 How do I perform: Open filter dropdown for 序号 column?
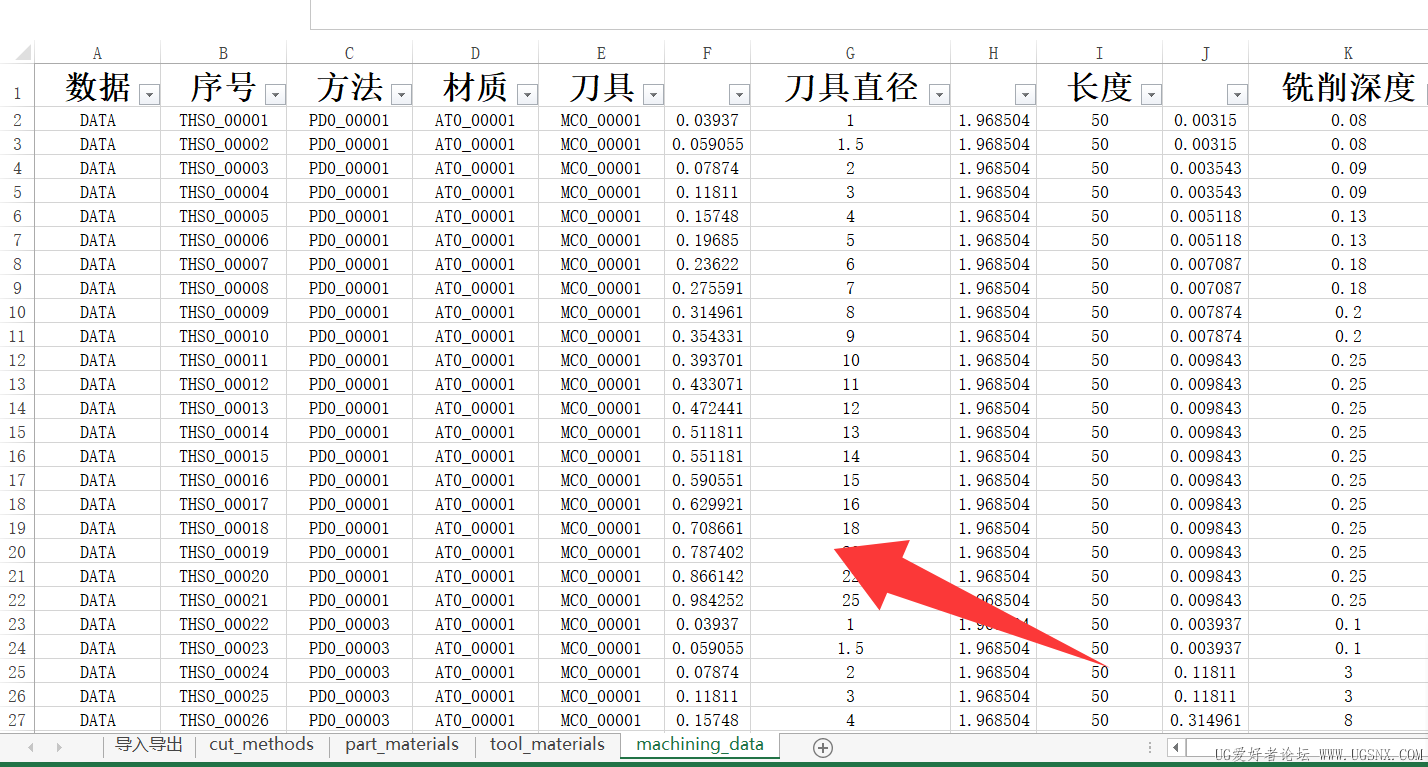(x=275, y=94)
